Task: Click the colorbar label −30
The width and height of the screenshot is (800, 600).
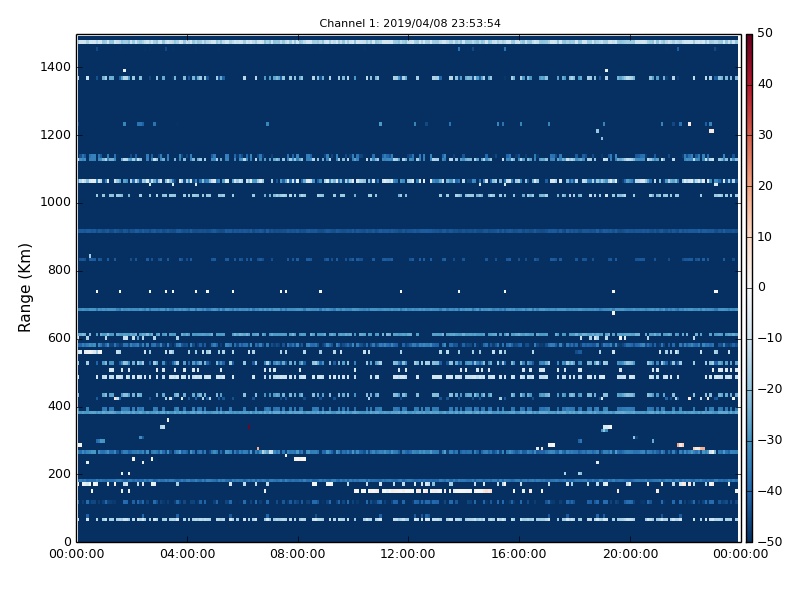Action: pyautogui.click(x=769, y=440)
